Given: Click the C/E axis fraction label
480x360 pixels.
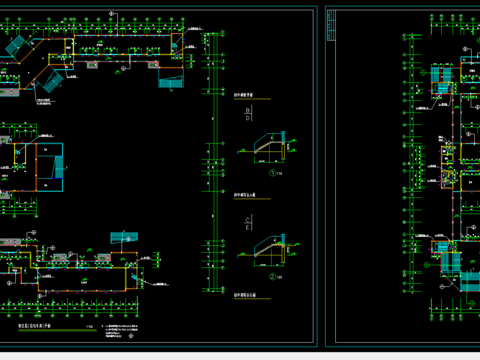Looking at the screenshot, I should coord(248,223).
